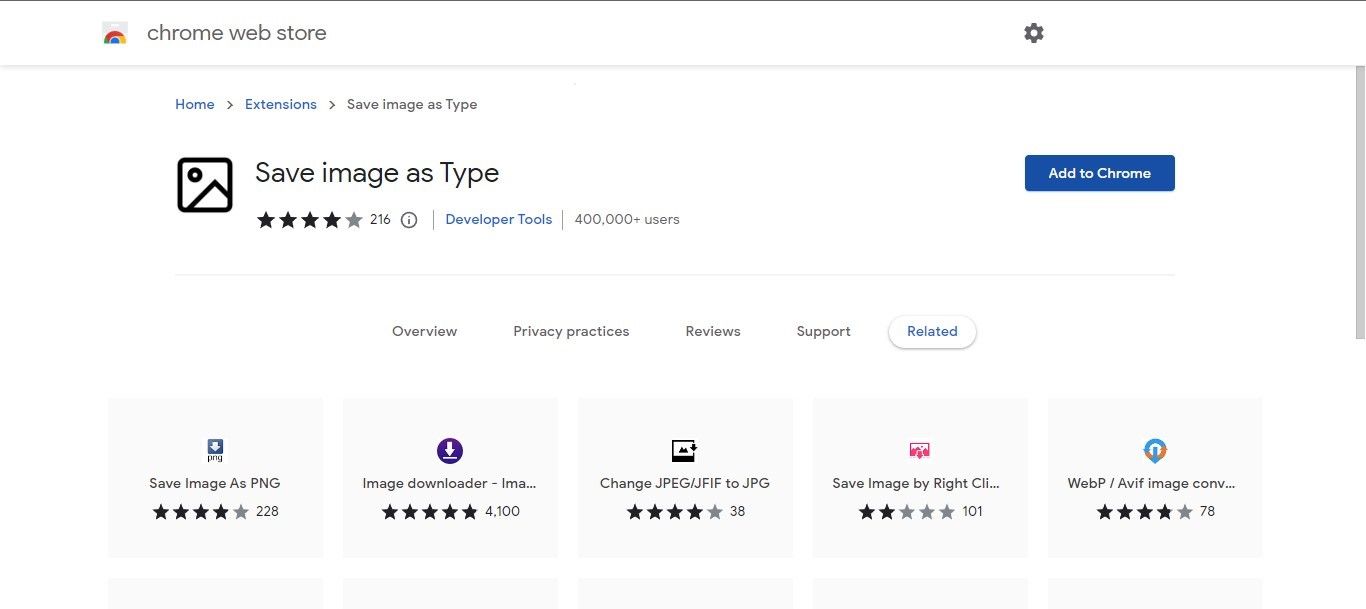
Task: Click the Save Image by Right Click icon
Action: tap(919, 450)
